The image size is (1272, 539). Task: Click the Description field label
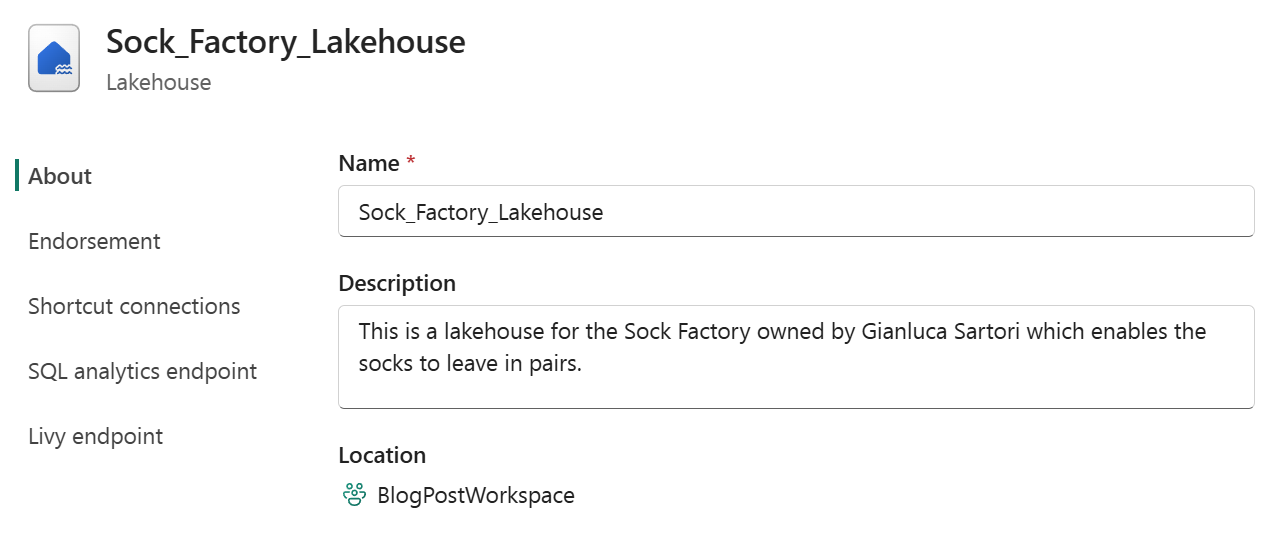[x=397, y=283]
